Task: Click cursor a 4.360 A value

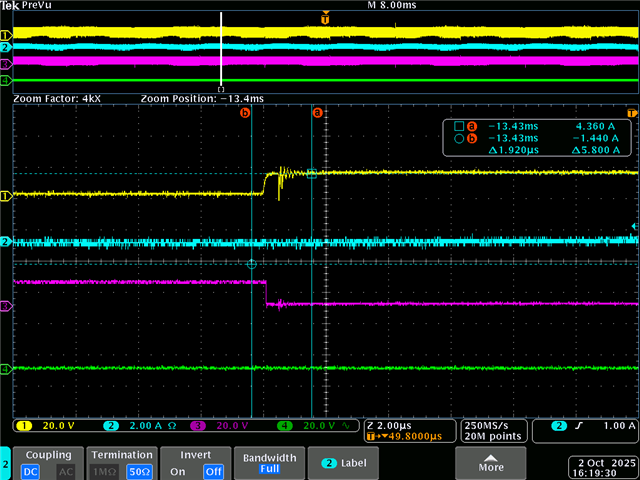Action: coord(595,126)
